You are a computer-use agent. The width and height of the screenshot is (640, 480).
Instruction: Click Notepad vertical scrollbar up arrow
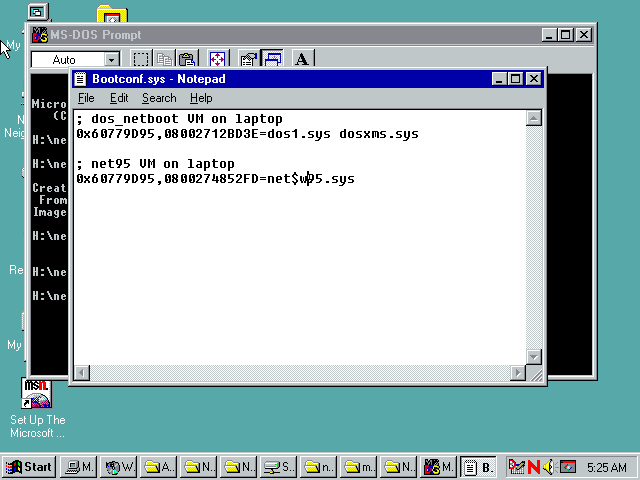[533, 118]
